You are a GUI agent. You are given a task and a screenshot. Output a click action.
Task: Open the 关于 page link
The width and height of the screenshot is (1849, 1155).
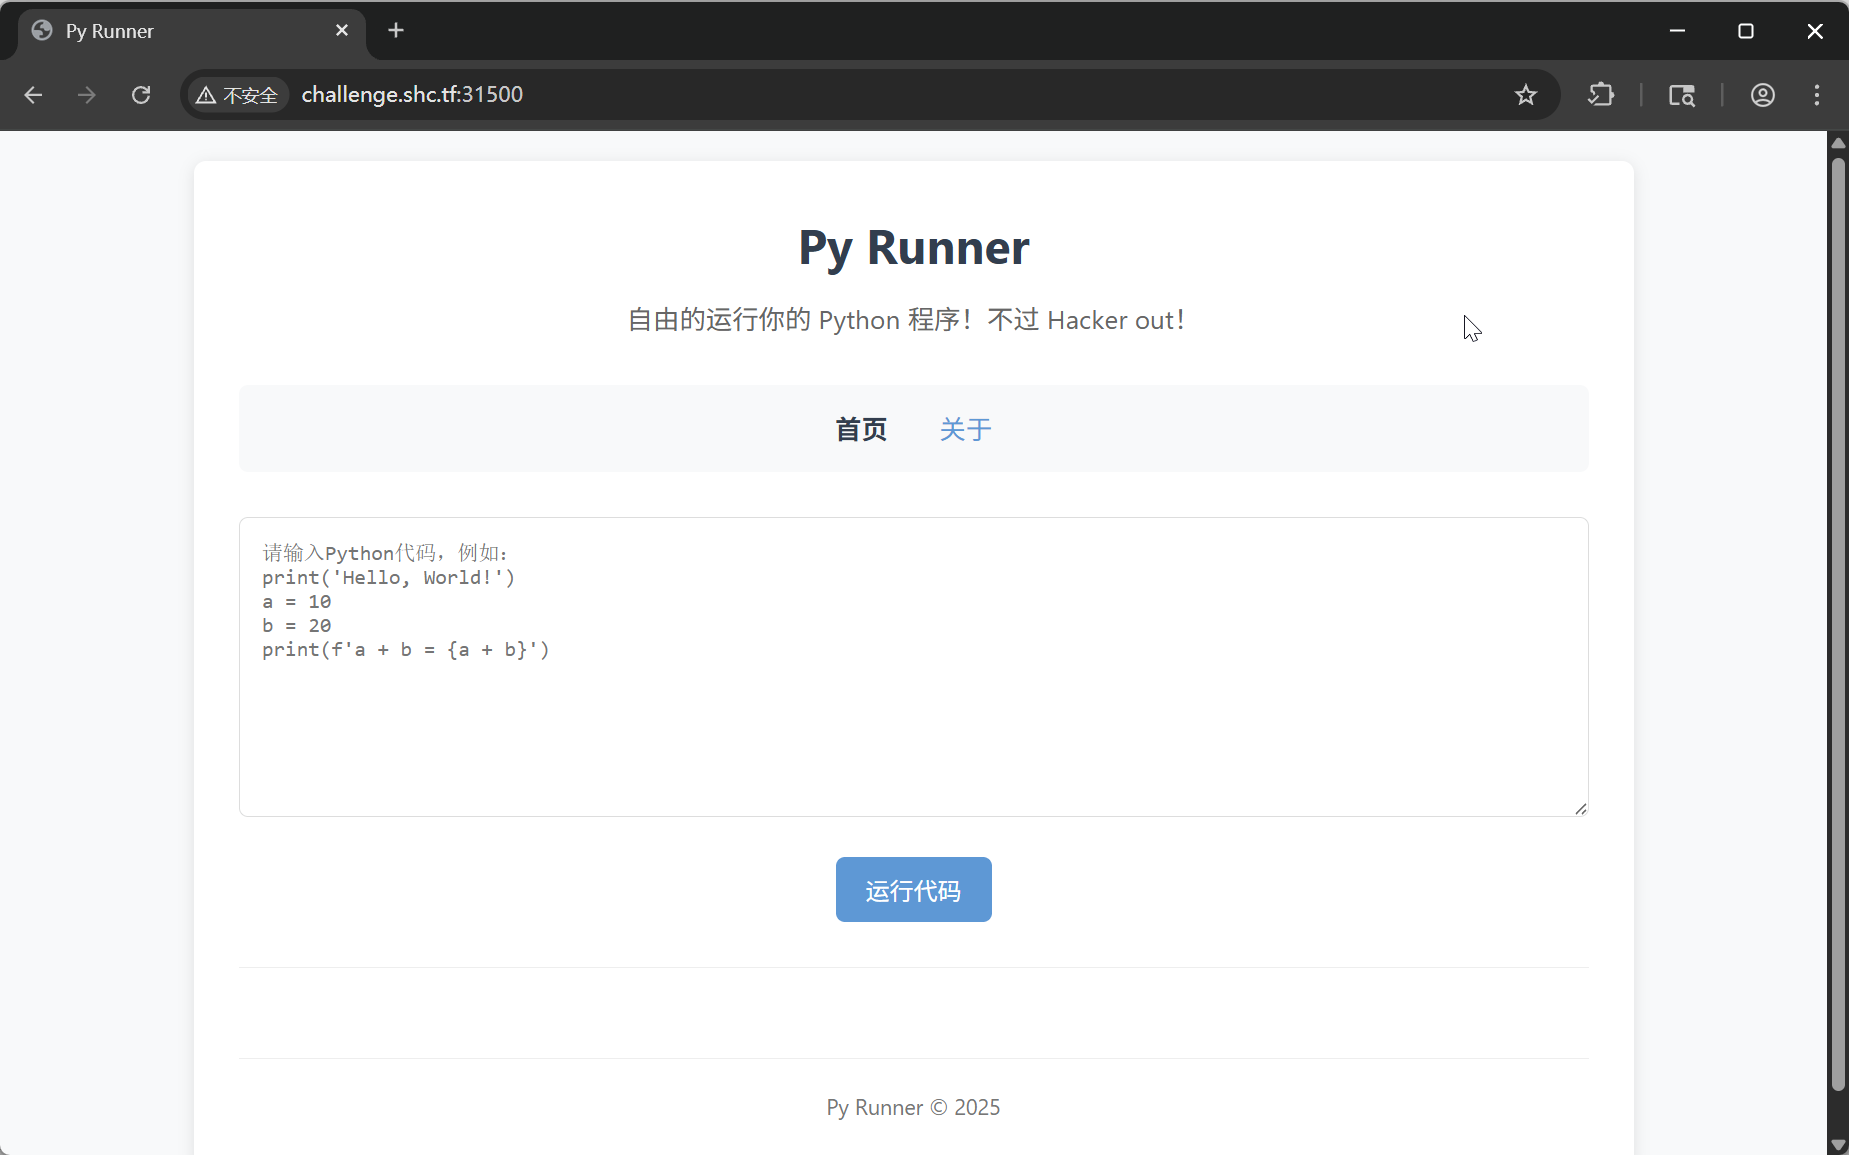coord(965,429)
